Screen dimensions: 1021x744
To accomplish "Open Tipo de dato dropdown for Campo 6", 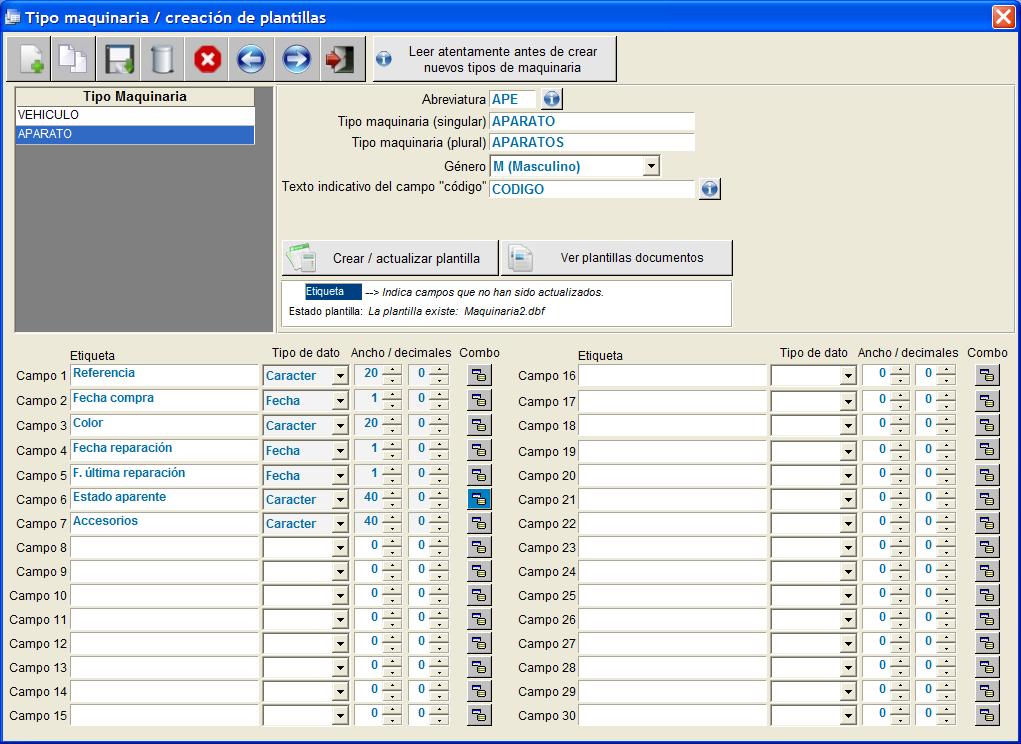I will [x=340, y=500].
